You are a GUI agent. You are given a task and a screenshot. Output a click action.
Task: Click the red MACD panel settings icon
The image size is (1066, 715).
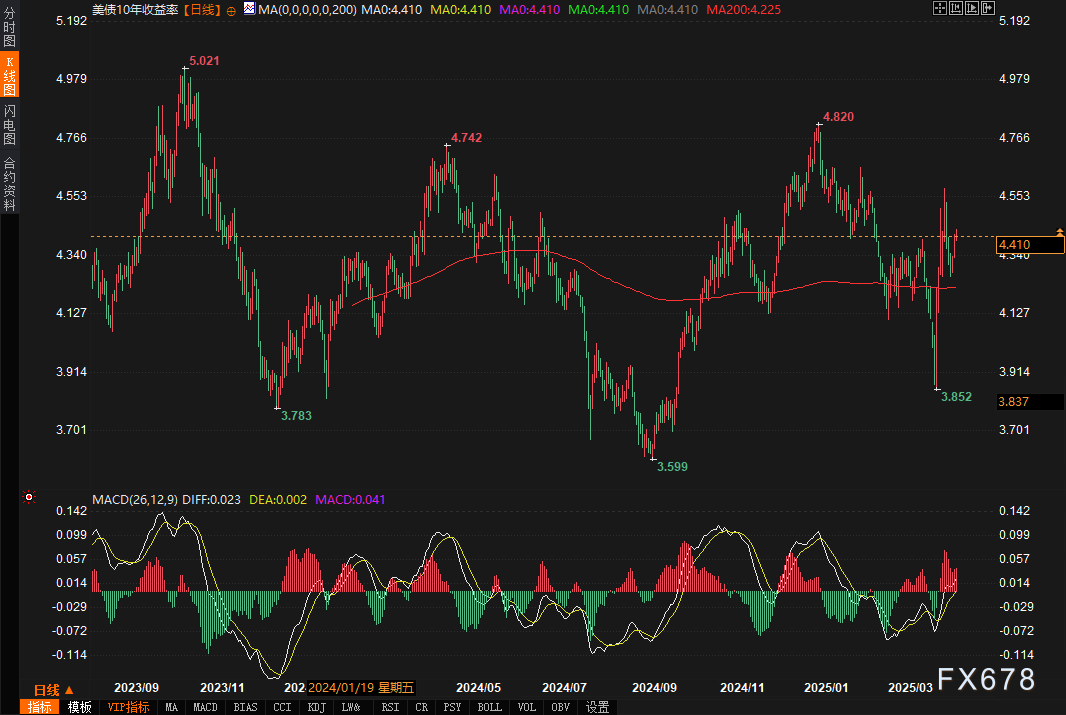(30, 497)
